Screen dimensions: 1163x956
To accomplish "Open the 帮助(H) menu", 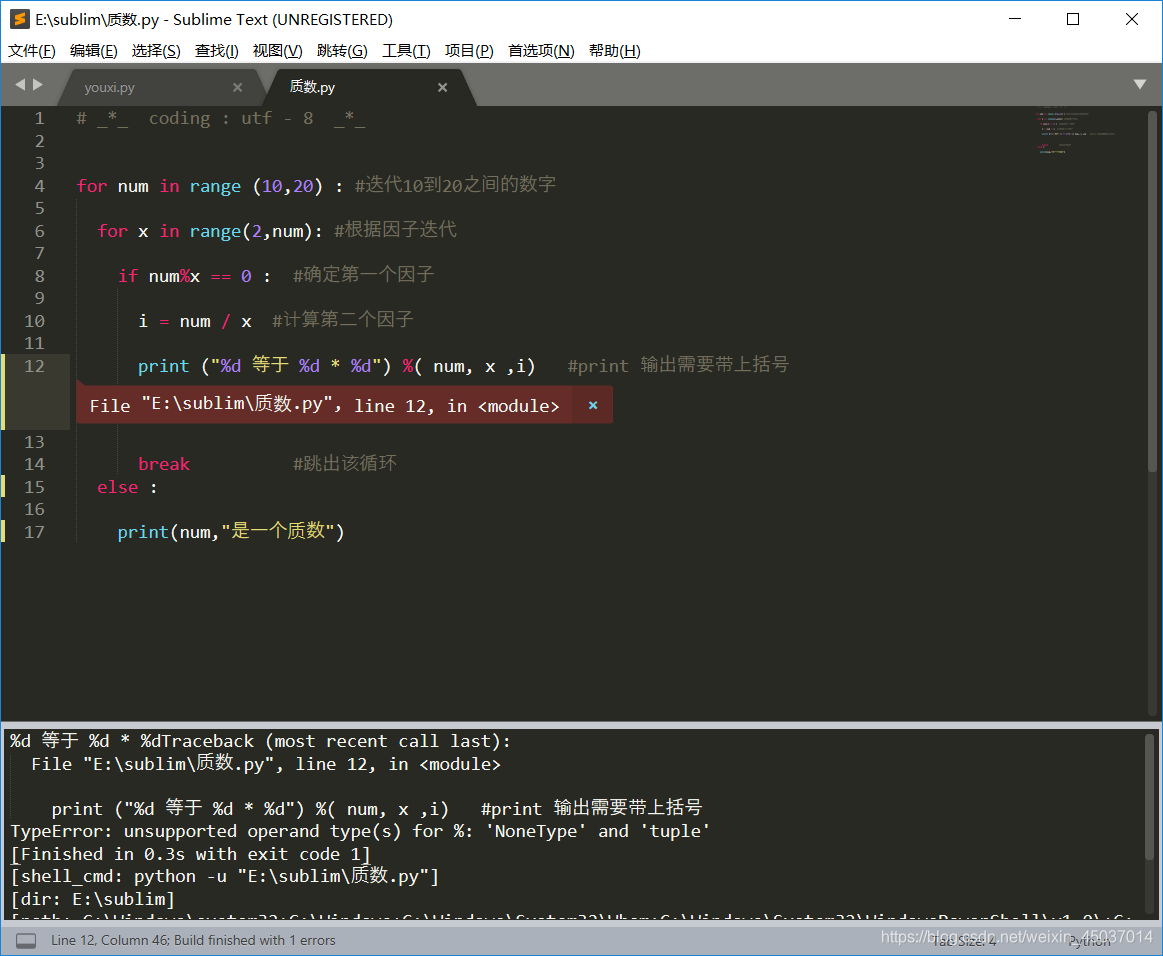I will click(x=614, y=50).
